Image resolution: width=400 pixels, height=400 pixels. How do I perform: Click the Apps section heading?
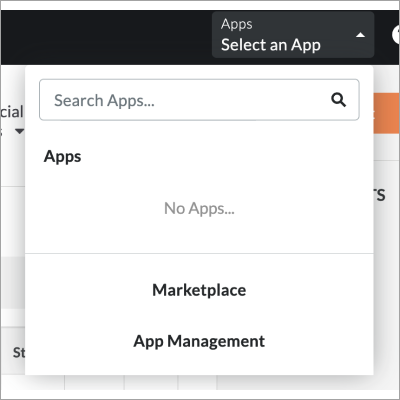pyautogui.click(x=62, y=156)
